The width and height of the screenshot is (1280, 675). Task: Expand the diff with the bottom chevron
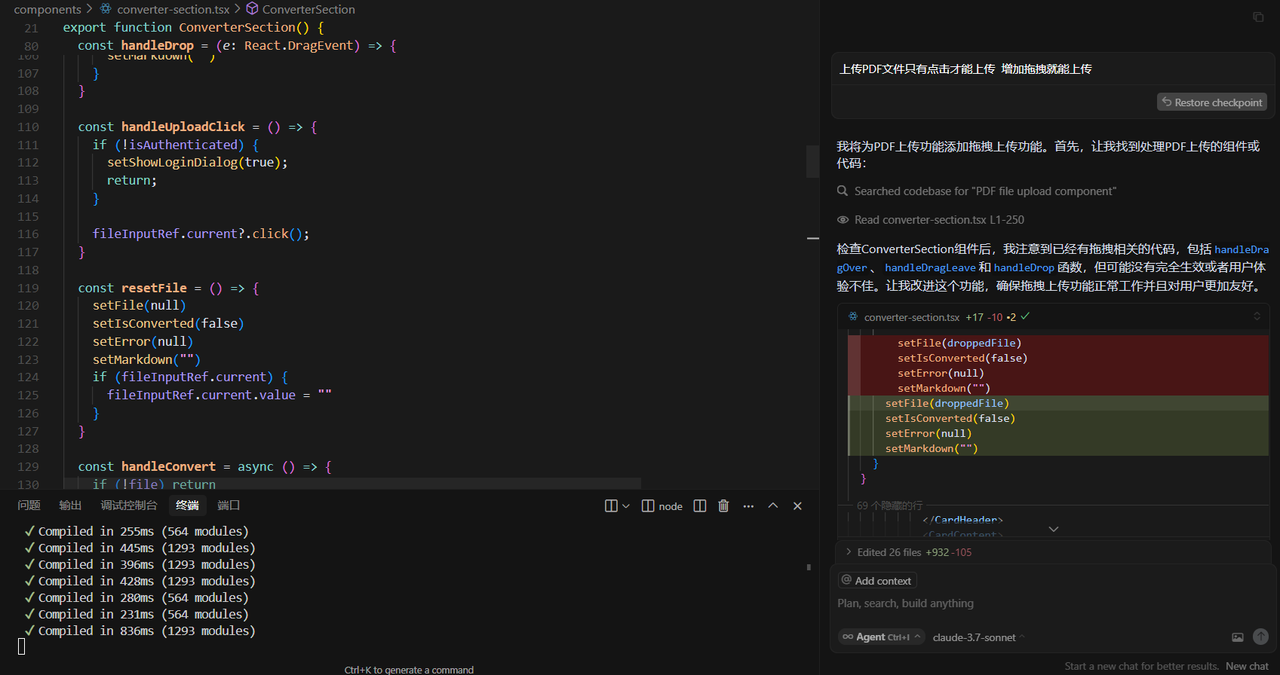(x=1053, y=529)
